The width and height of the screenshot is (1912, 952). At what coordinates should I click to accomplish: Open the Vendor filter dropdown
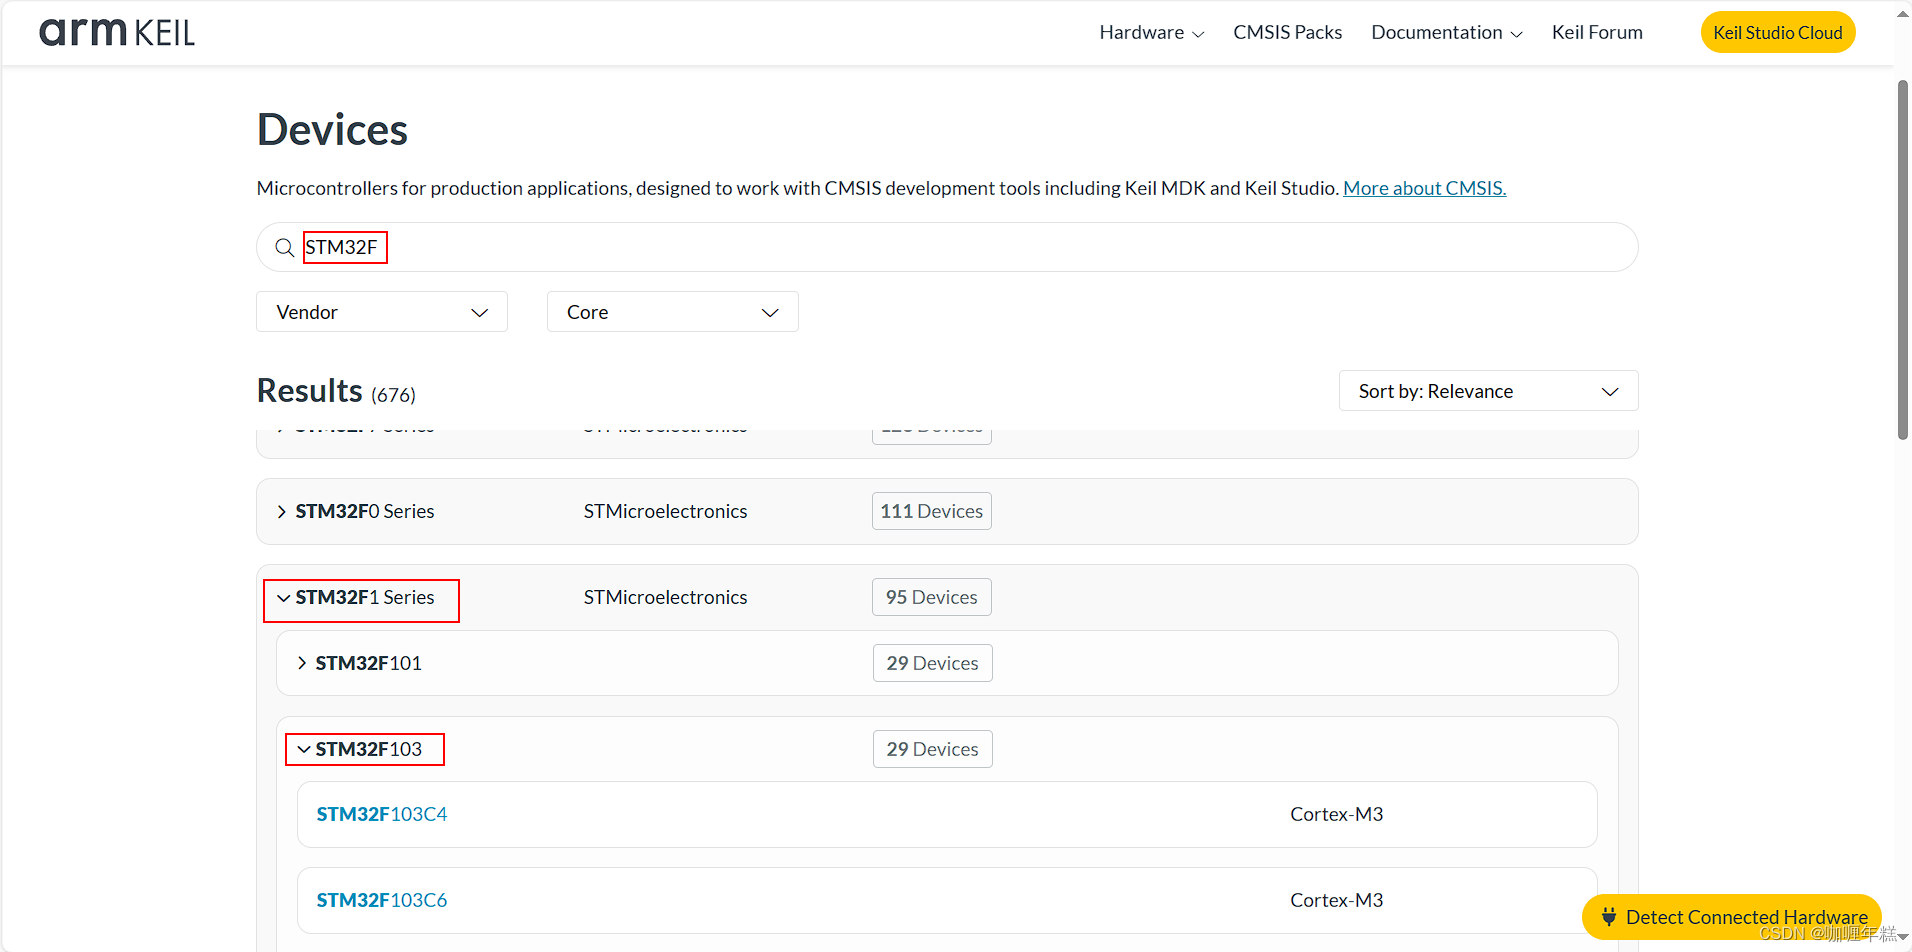tap(382, 312)
